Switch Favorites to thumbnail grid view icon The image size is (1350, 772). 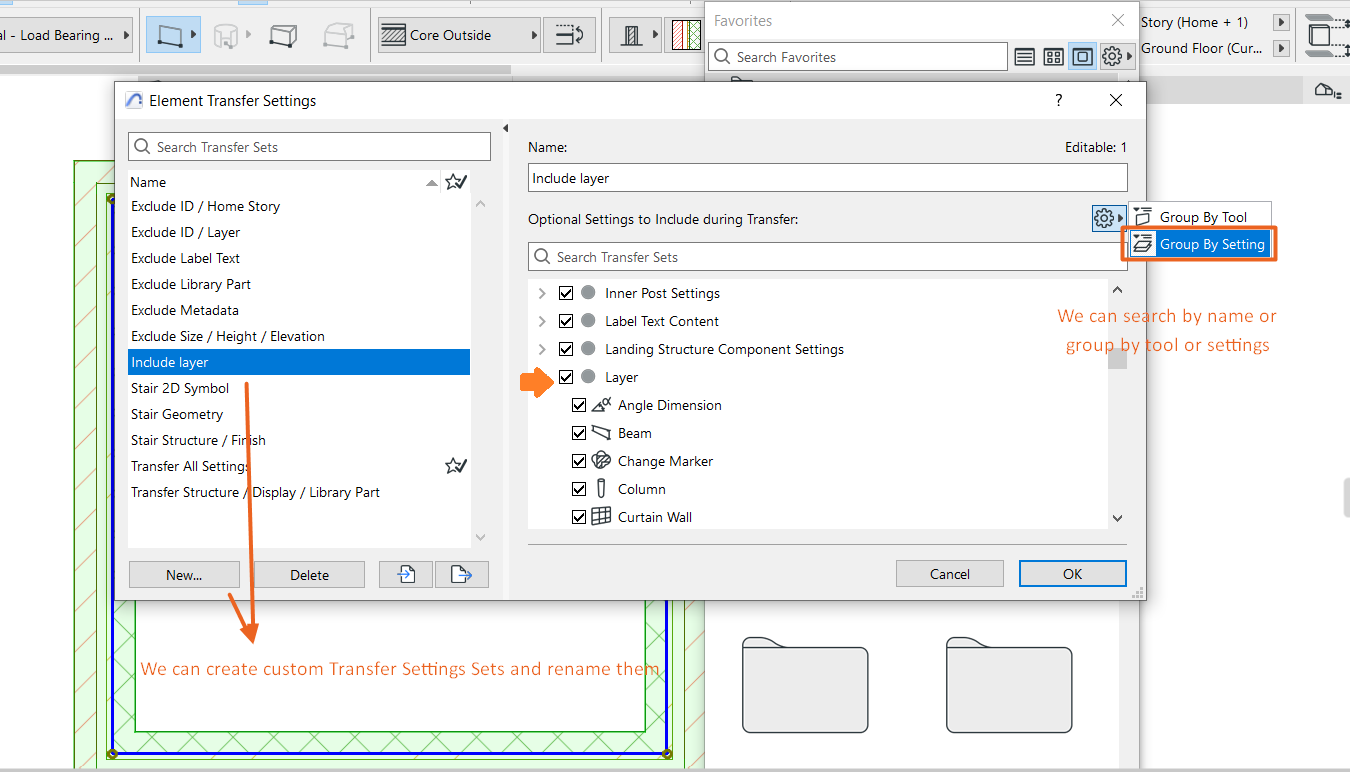[1053, 57]
